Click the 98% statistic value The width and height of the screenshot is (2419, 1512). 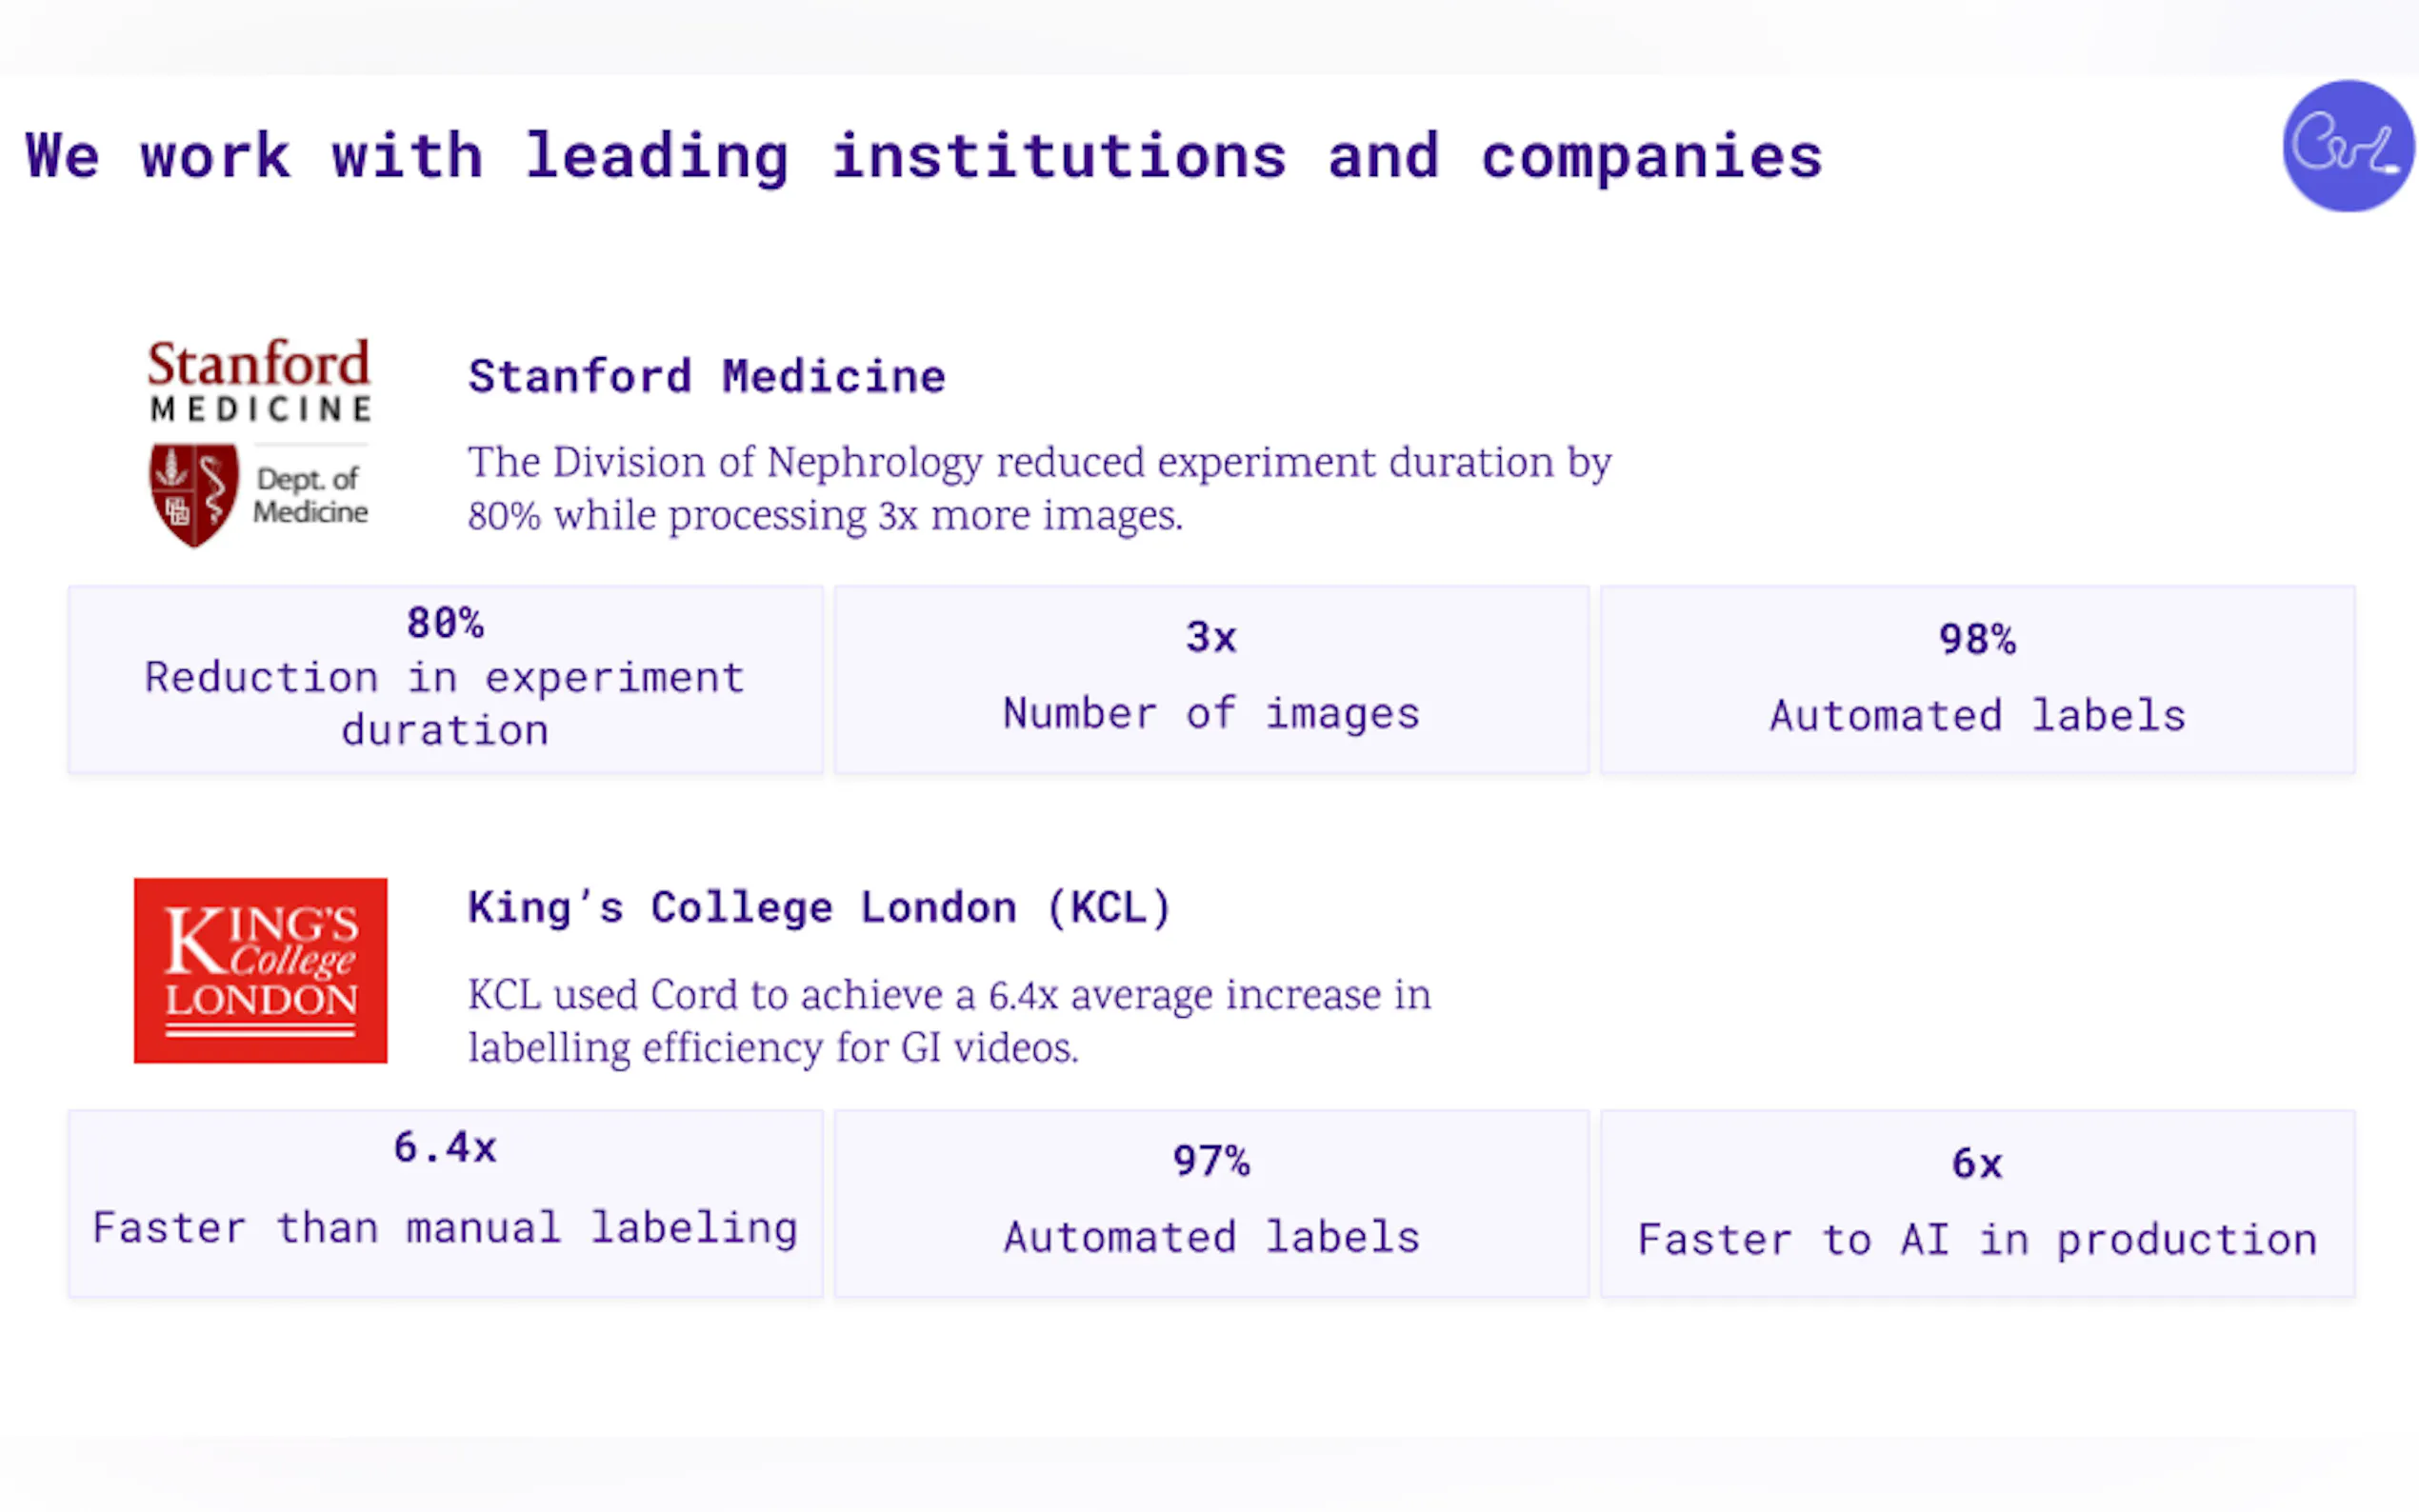click(x=1977, y=639)
